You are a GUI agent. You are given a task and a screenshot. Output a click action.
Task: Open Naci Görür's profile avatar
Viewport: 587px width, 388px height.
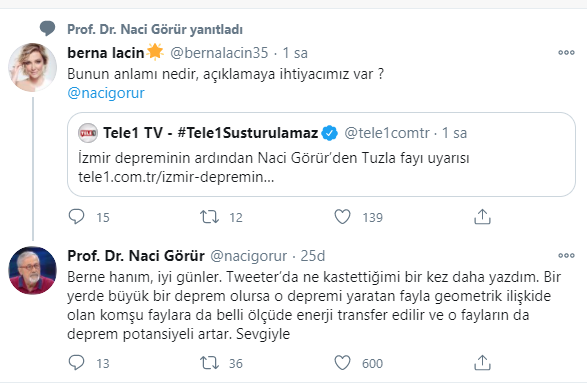pos(33,270)
